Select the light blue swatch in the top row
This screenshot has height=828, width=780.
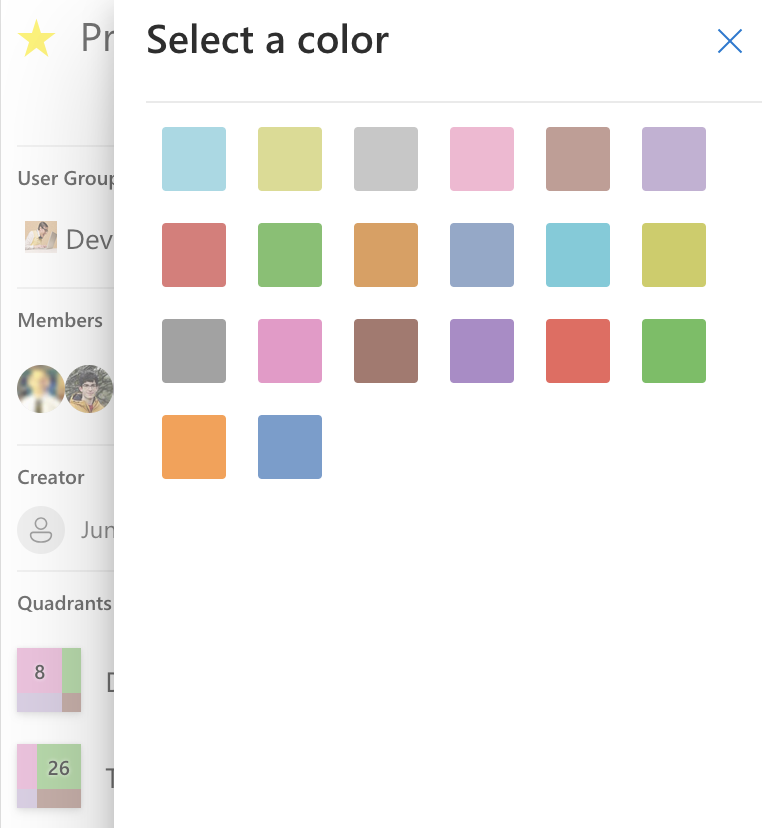coord(193,159)
